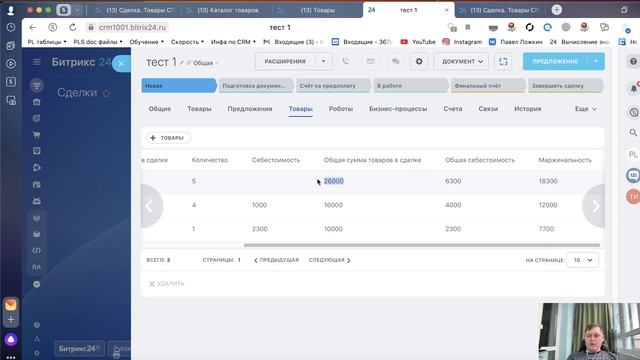This screenshot has height=360, width=640.
Task: Click the code brackets icon in left sidebar
Action: coord(36,250)
